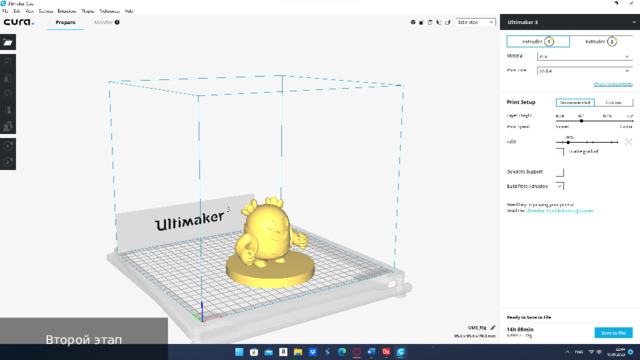Viewport: 640px width, 360px height.
Task: Switch to the Prepare tab
Action: (66, 22)
